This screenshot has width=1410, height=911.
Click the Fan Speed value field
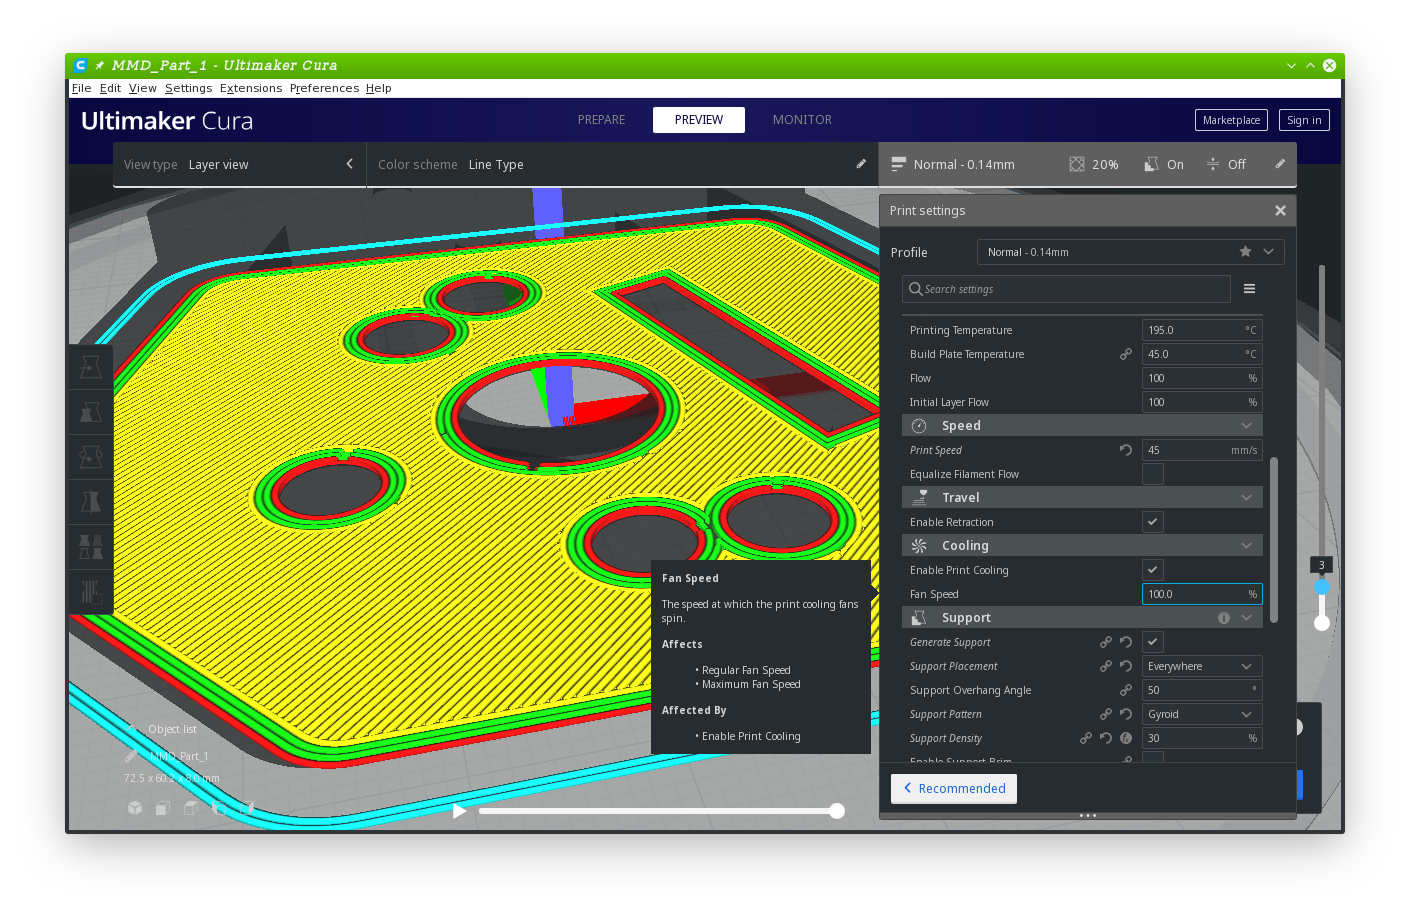click(x=1202, y=594)
